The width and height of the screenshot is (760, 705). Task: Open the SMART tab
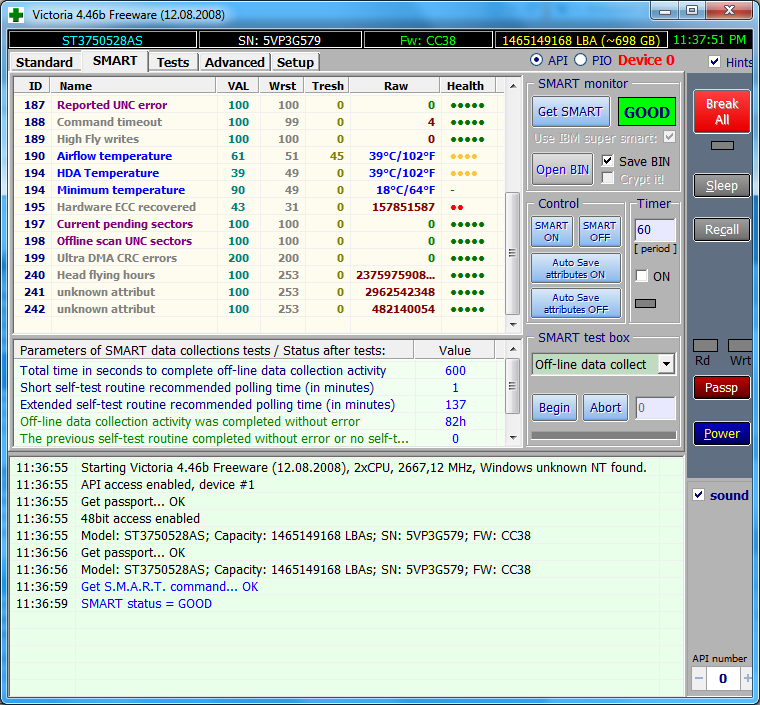tap(114, 61)
